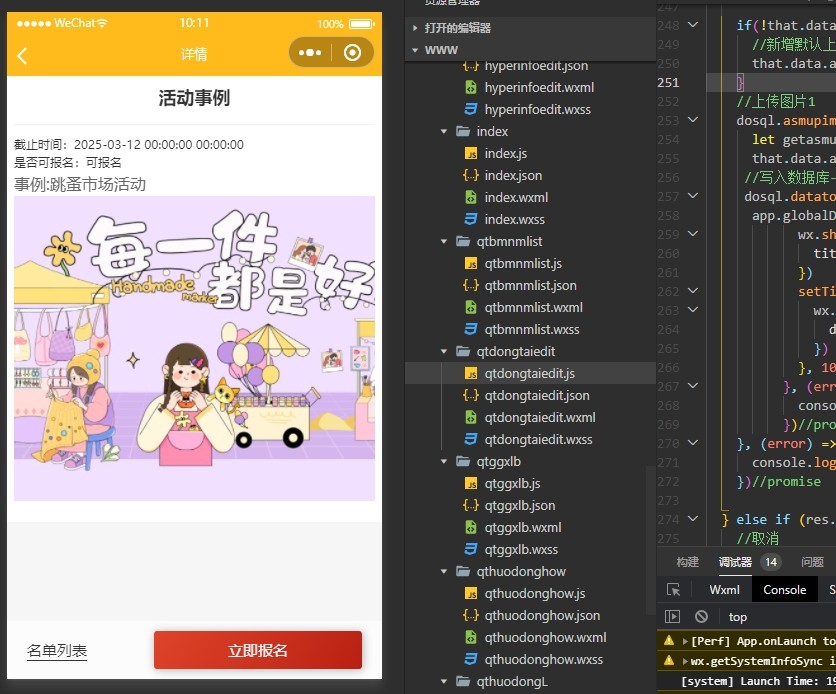
Task: Close the mini program with the circle icon
Action: 352,53
